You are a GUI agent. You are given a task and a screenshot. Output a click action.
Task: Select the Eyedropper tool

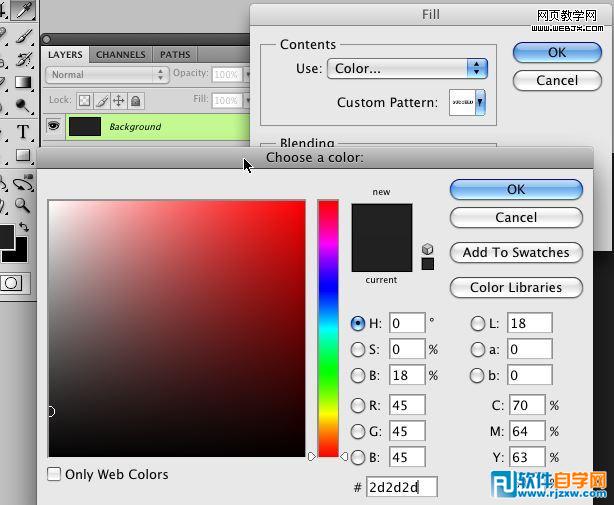point(23,10)
